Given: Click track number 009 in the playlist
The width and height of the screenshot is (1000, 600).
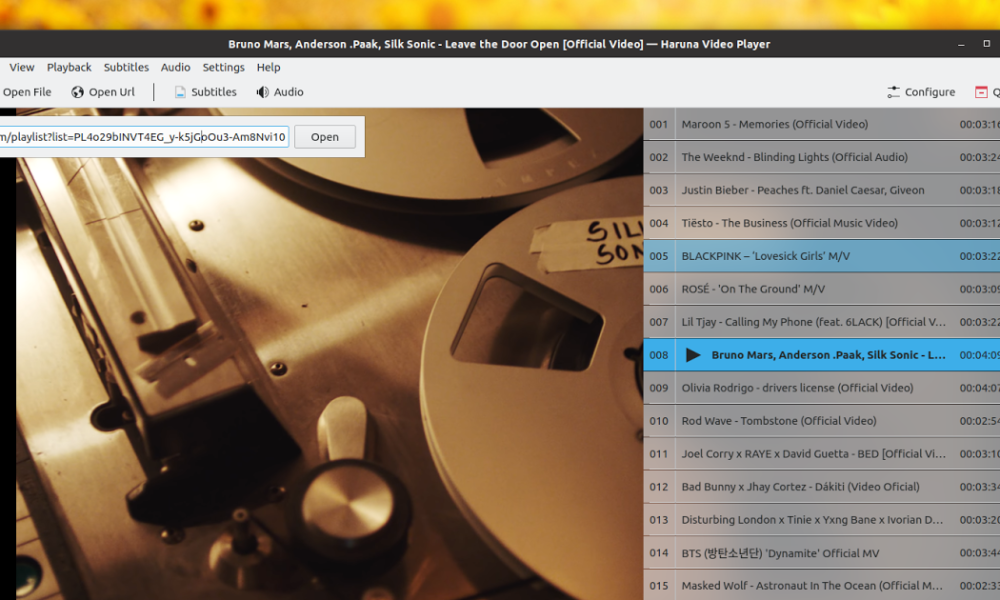Looking at the screenshot, I should 659,388.
